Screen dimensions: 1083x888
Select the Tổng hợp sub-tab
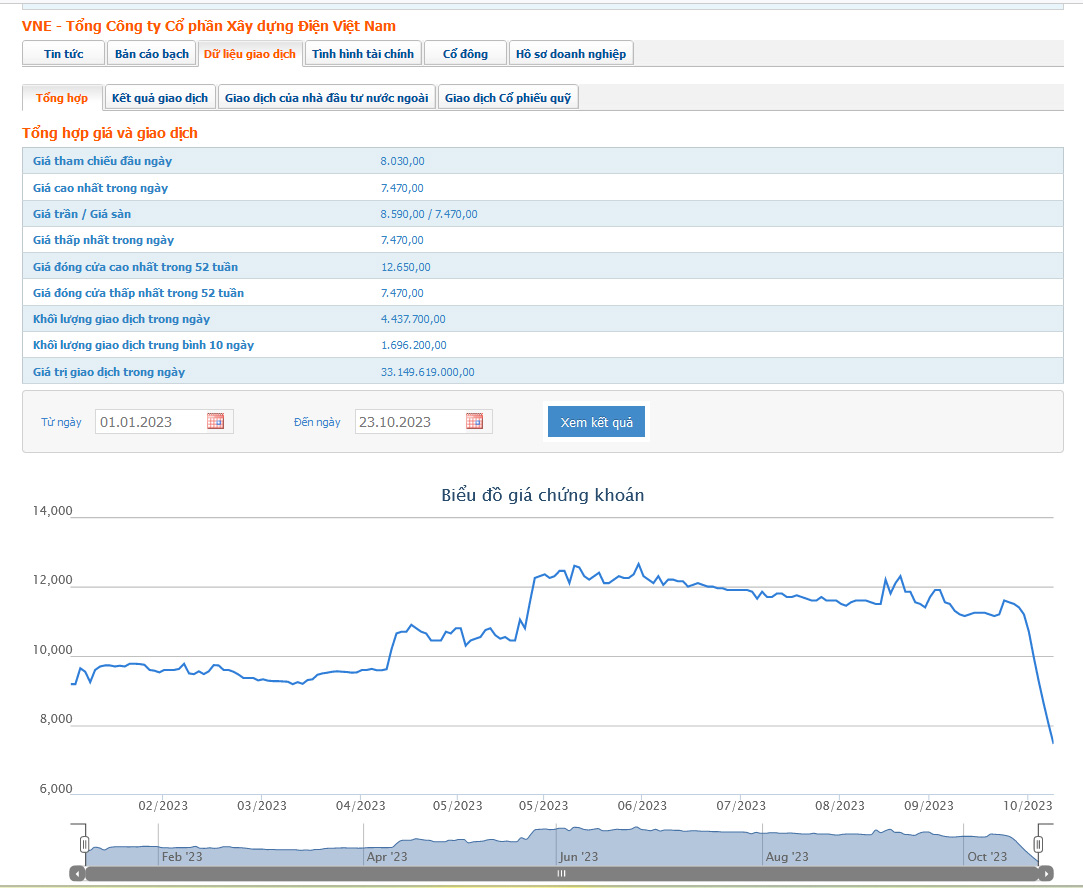click(62, 98)
